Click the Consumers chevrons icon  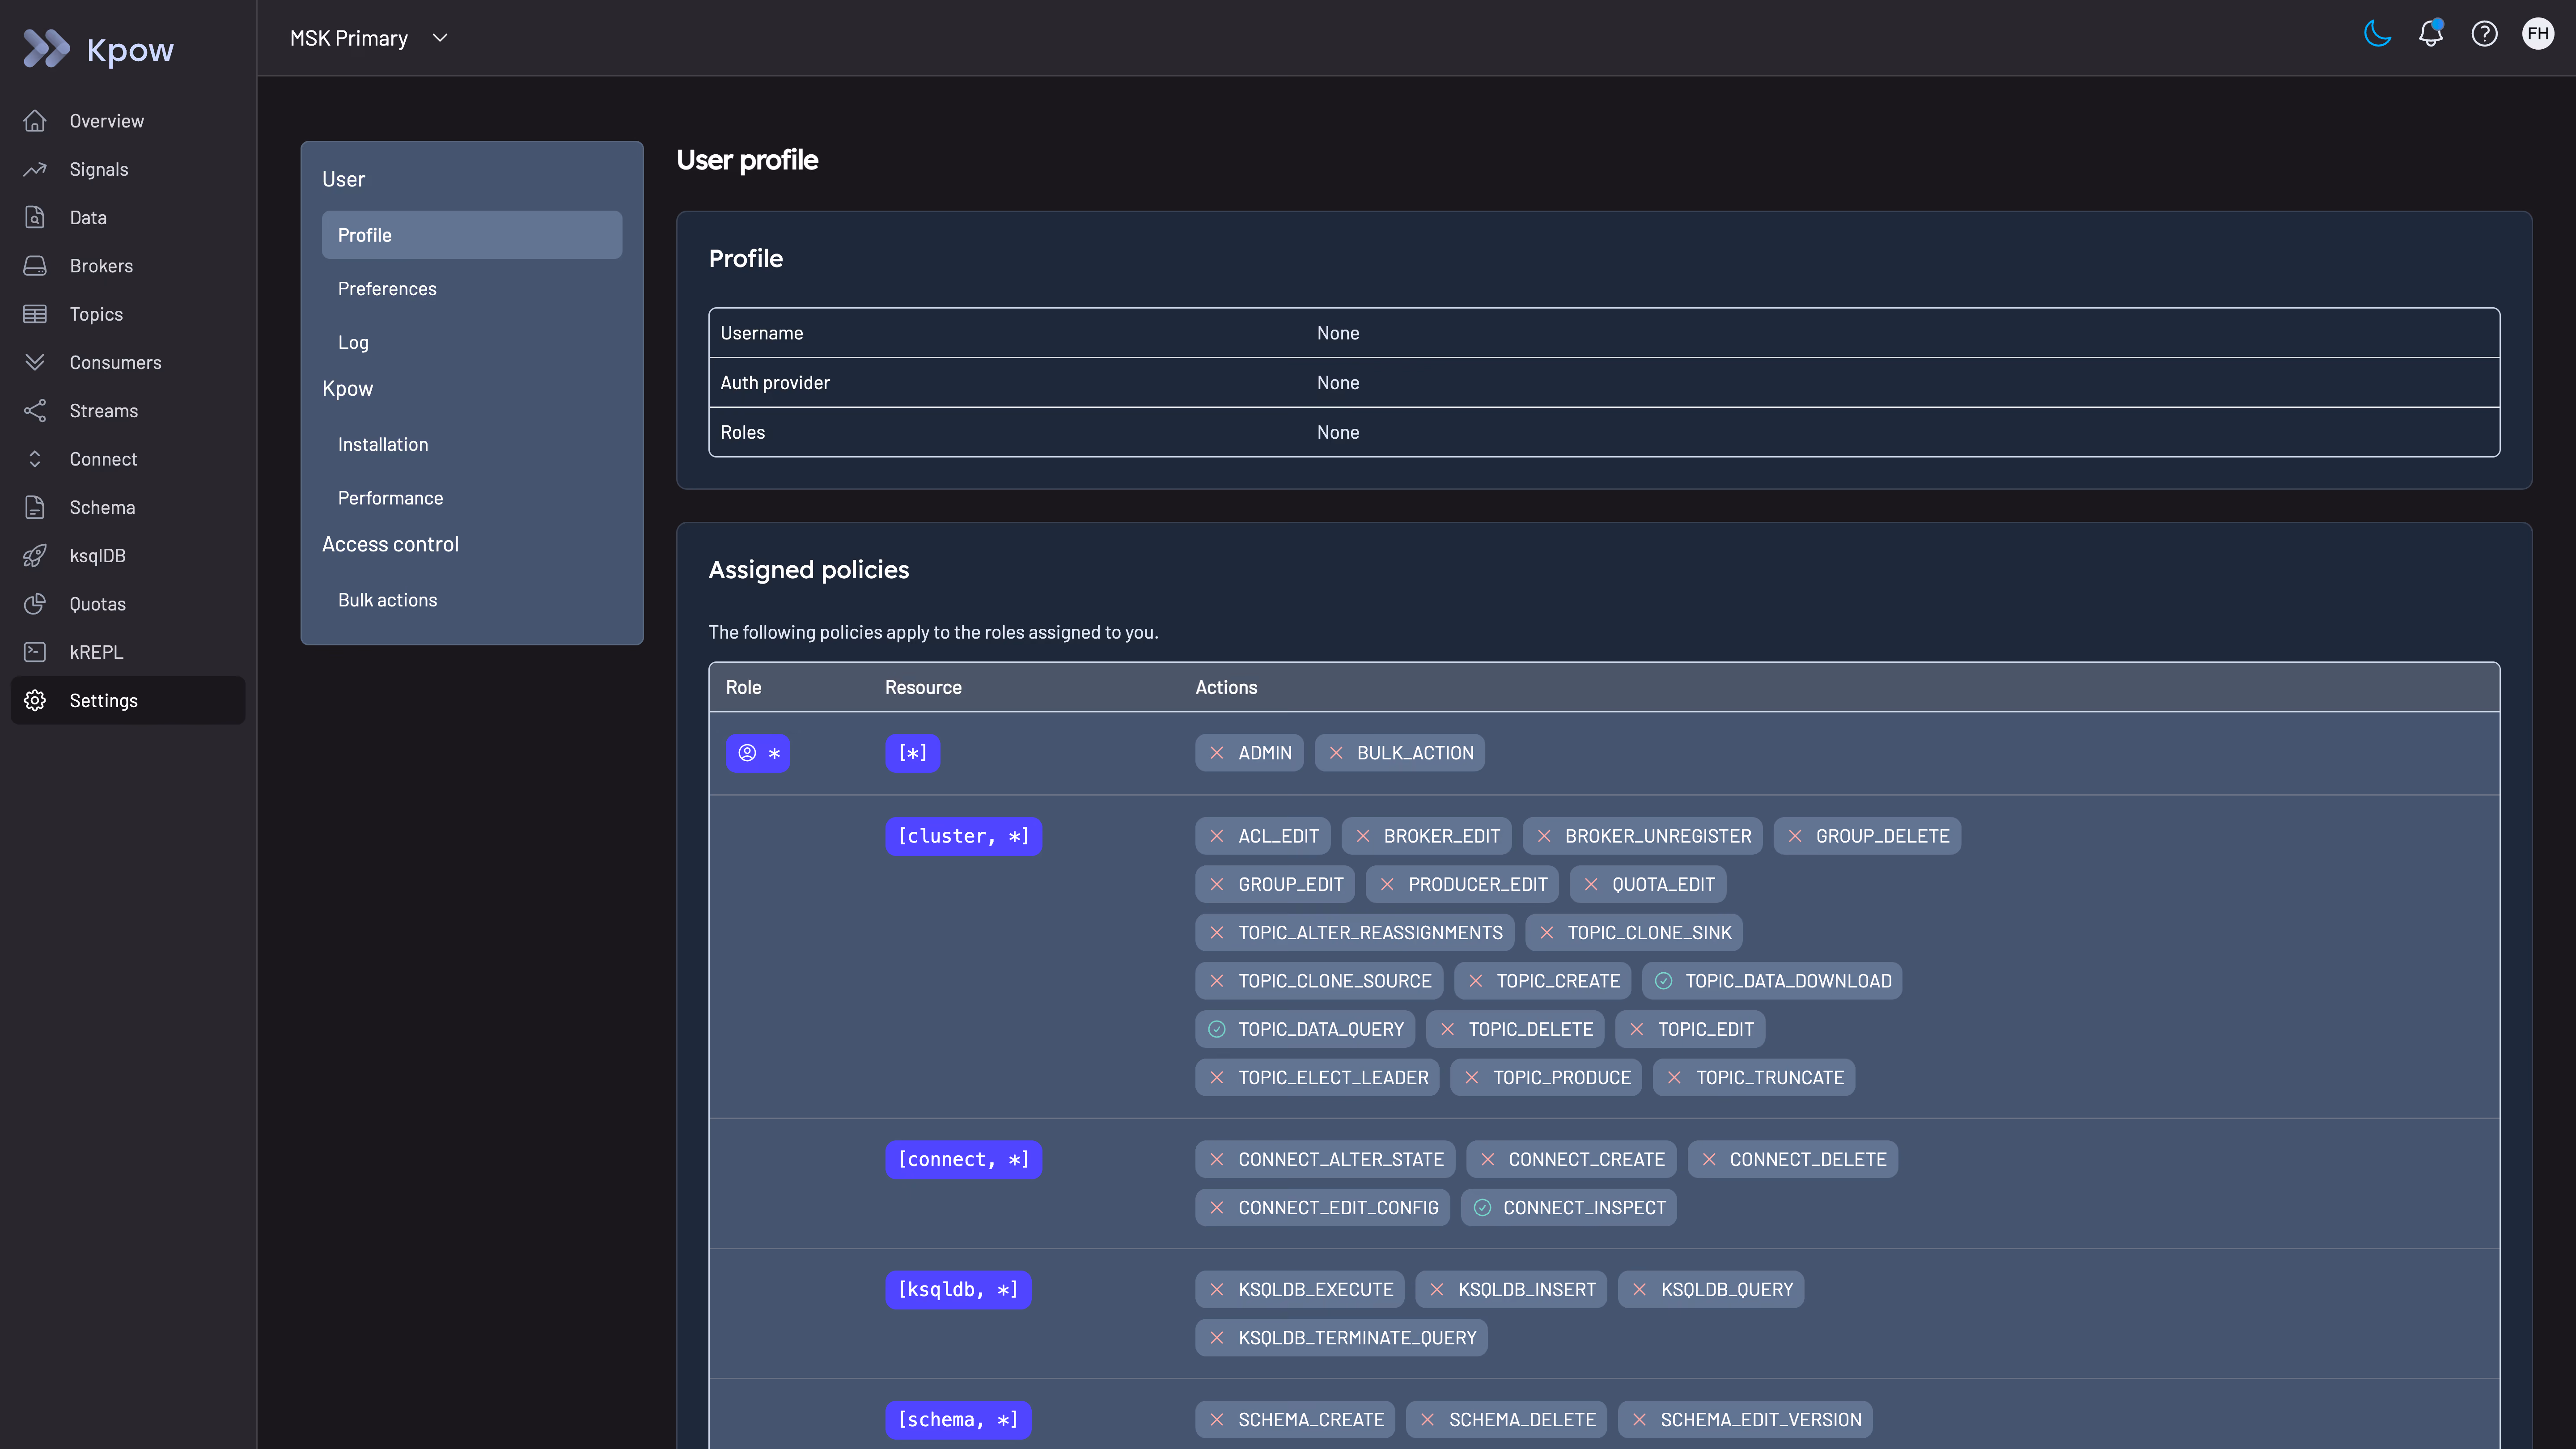[x=35, y=362]
